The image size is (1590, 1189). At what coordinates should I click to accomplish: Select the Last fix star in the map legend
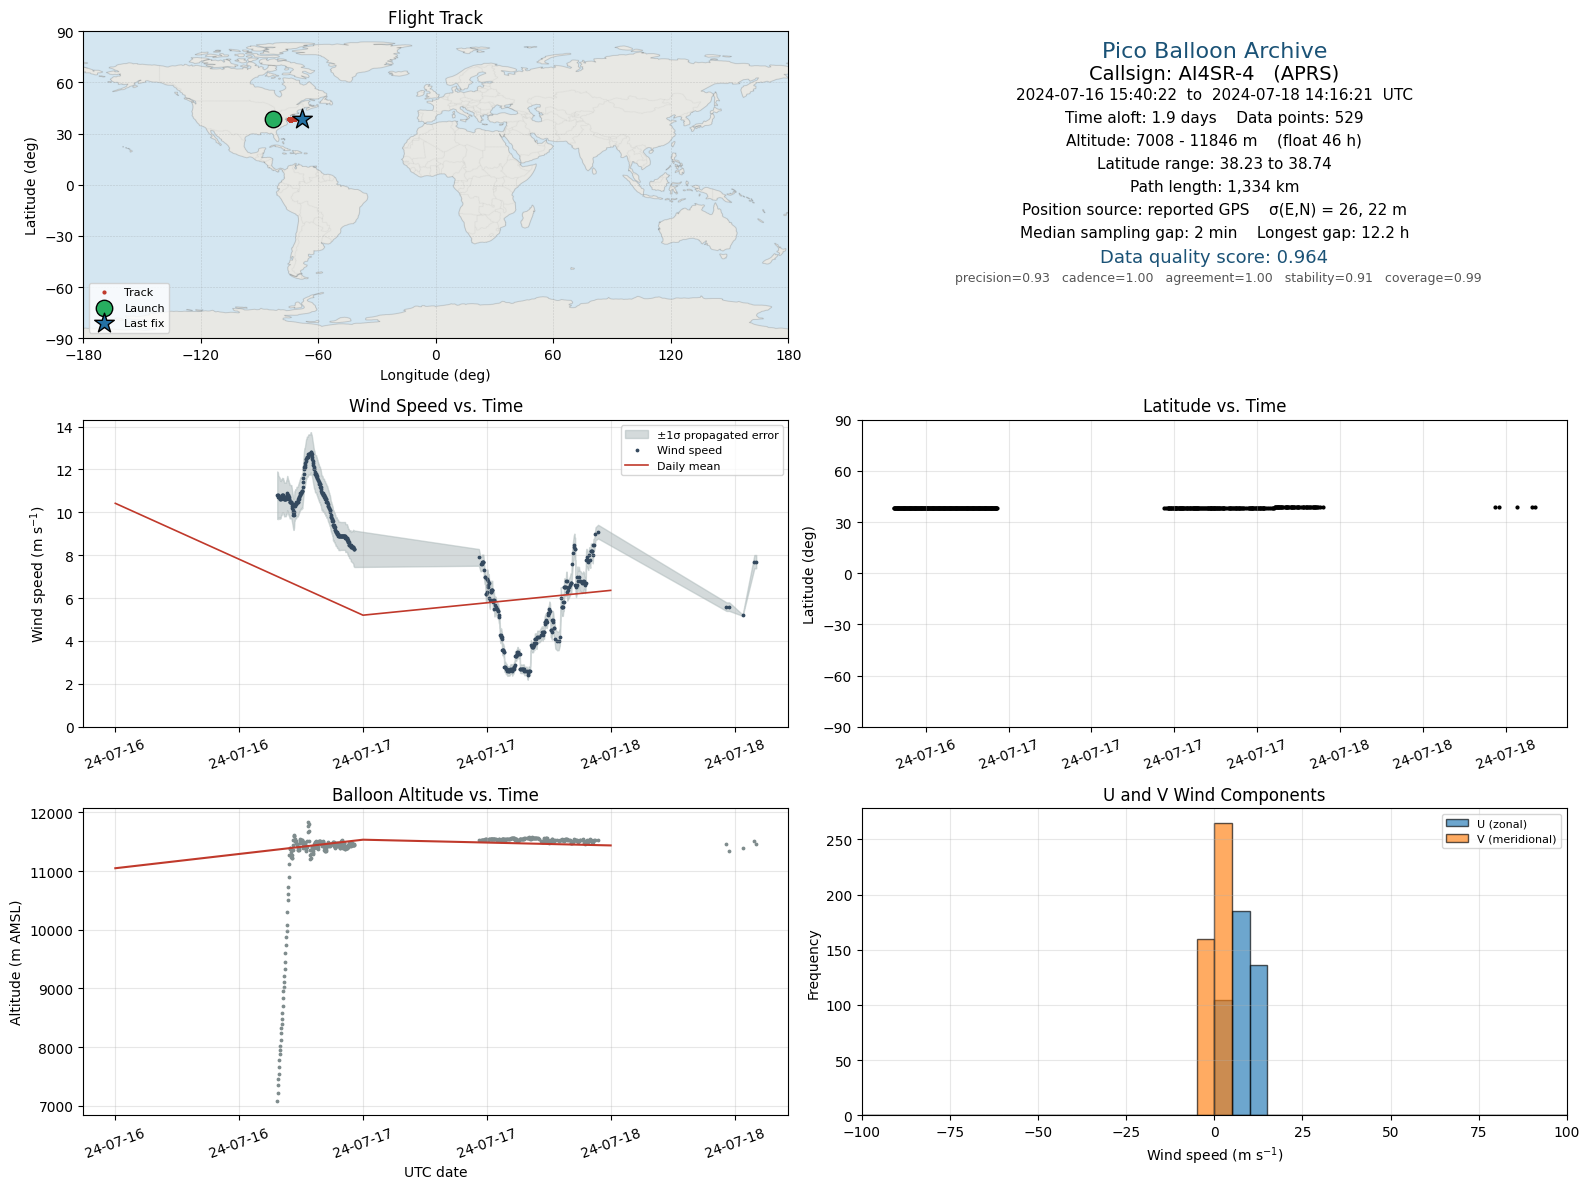[x=104, y=323]
